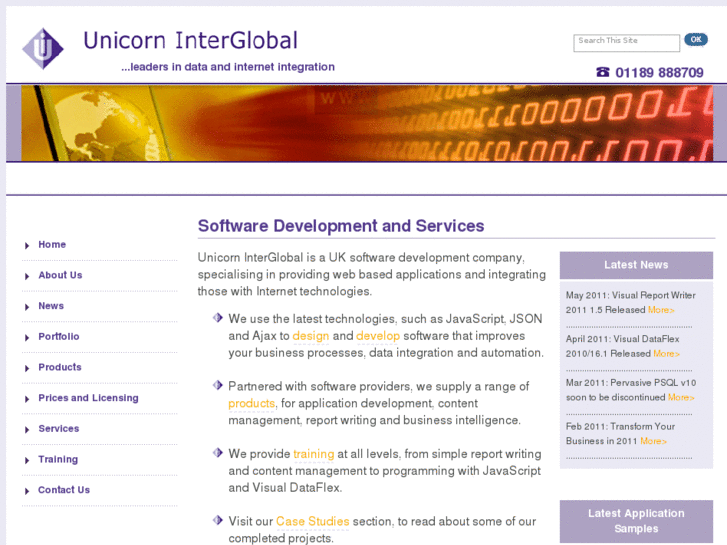Navigate to Products in sidebar
This screenshot has width=727, height=545.
tap(60, 367)
